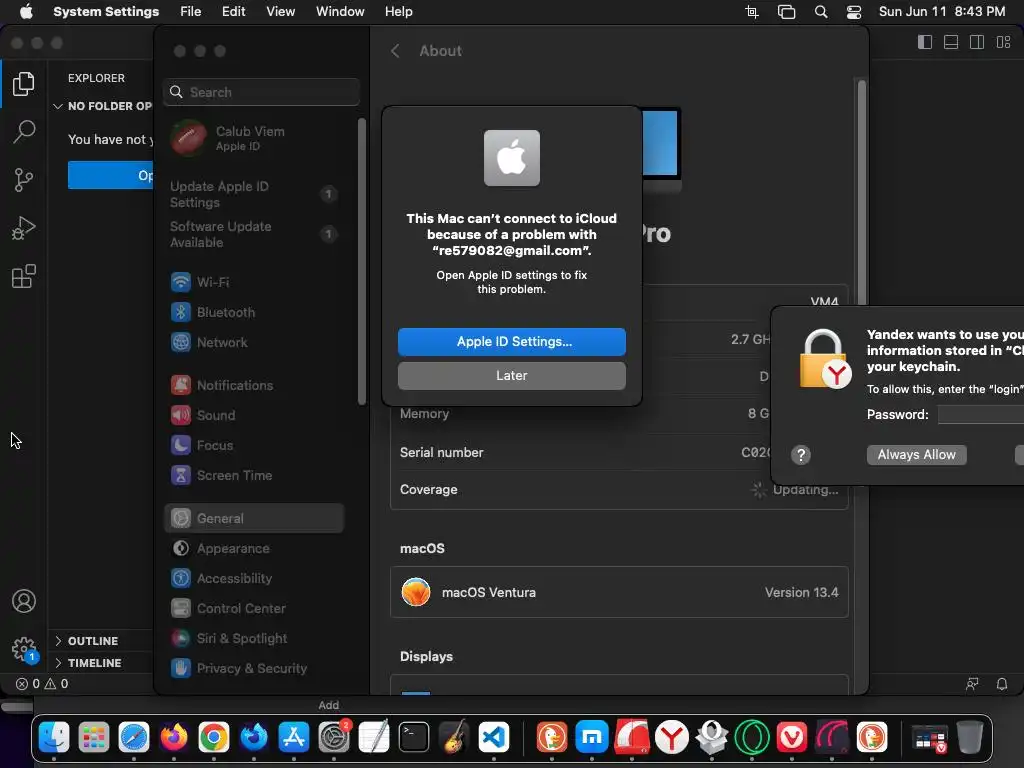Open Sound settings in sidebar
Screen dimensions: 1024x768
(255, 415)
